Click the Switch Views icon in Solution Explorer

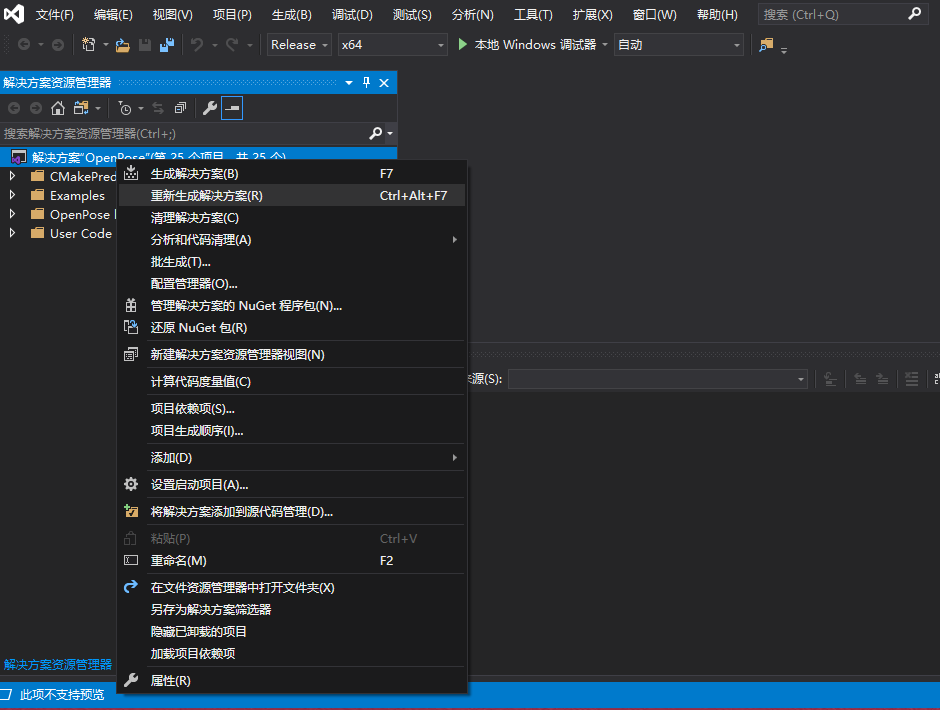[x=81, y=108]
